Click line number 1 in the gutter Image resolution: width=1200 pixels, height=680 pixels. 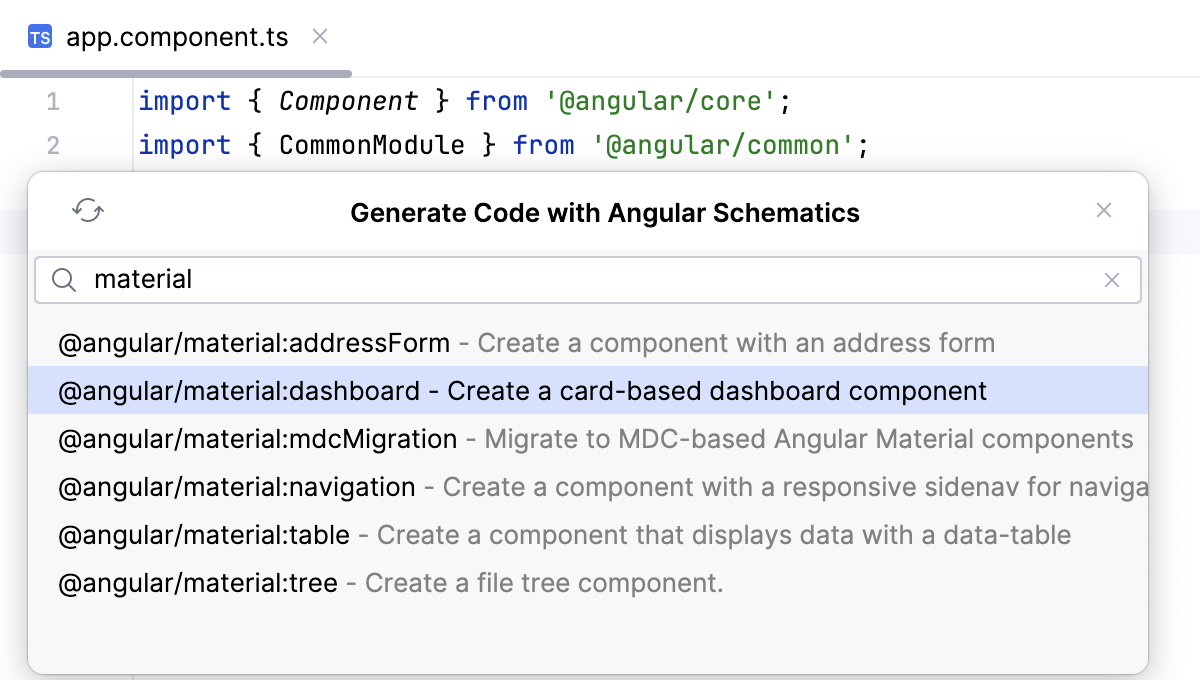tap(53, 101)
